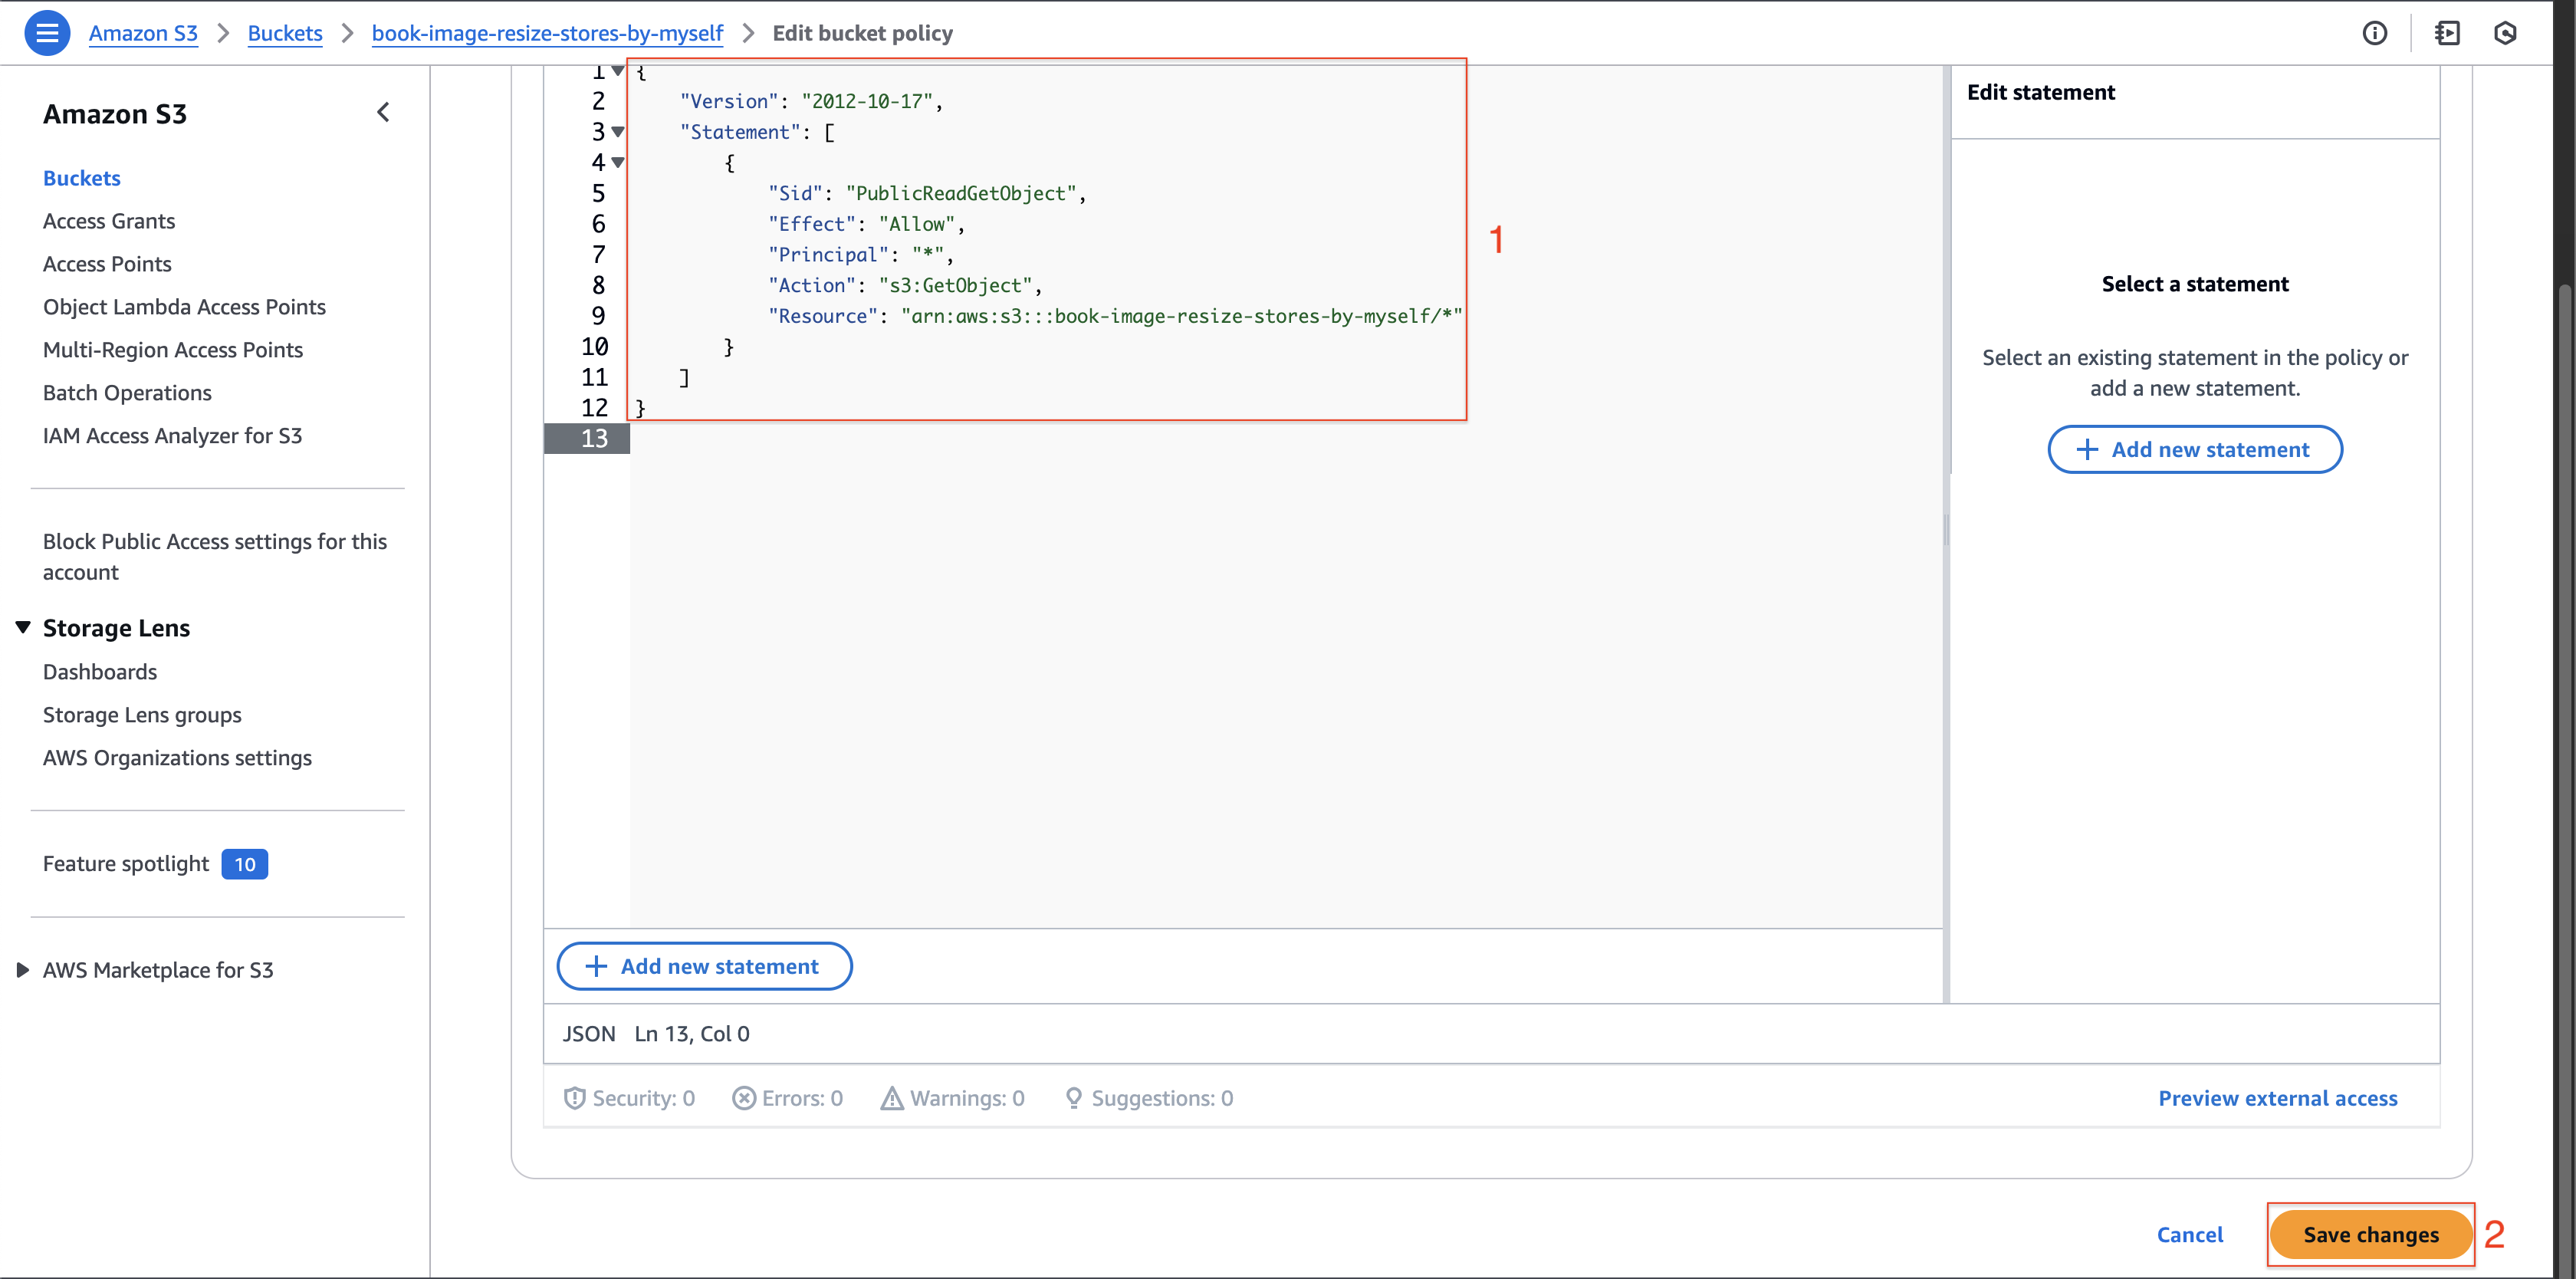Open IAM Access Analyzer for S3
The image size is (2576, 1279).
coord(172,436)
